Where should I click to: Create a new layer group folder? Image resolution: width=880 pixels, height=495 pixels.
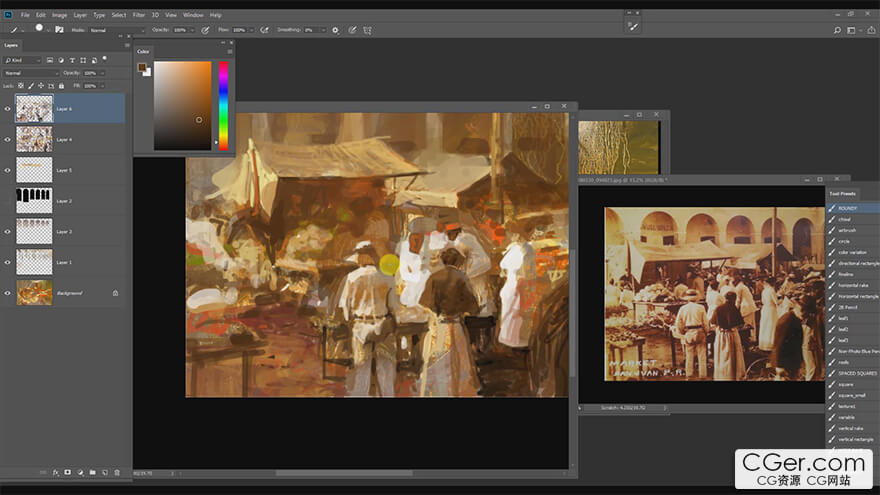[92, 471]
